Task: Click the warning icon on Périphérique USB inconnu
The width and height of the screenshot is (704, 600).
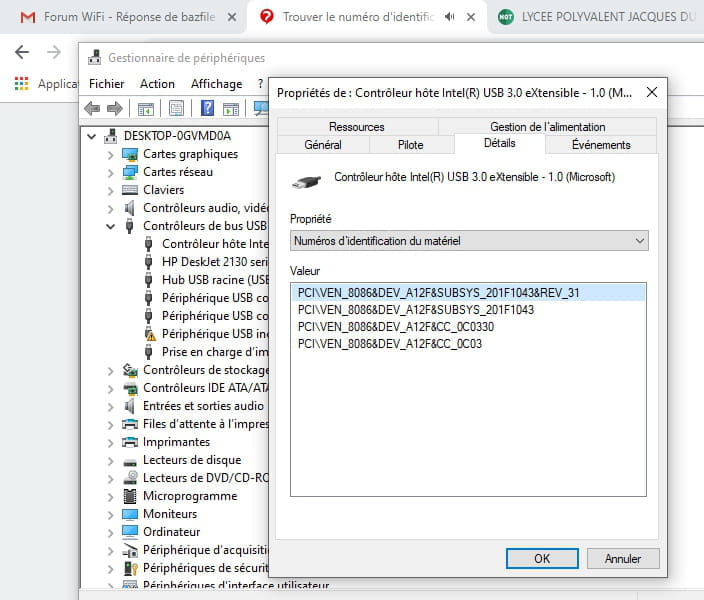Action: (150, 334)
